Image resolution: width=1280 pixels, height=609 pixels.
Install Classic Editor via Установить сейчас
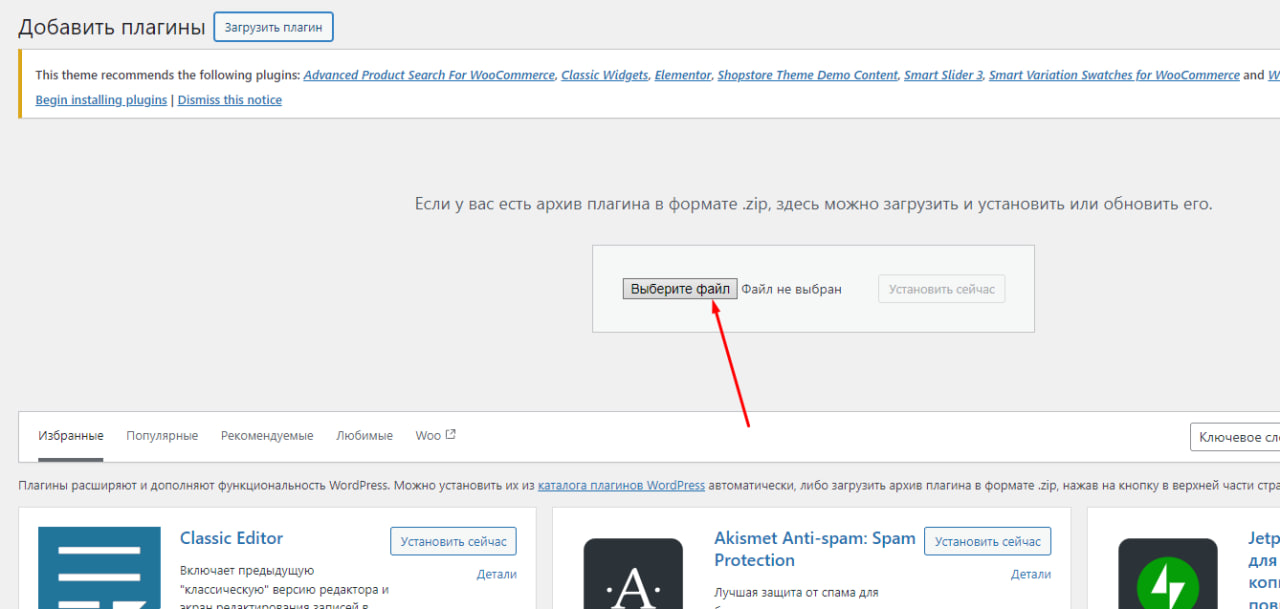[x=453, y=541]
